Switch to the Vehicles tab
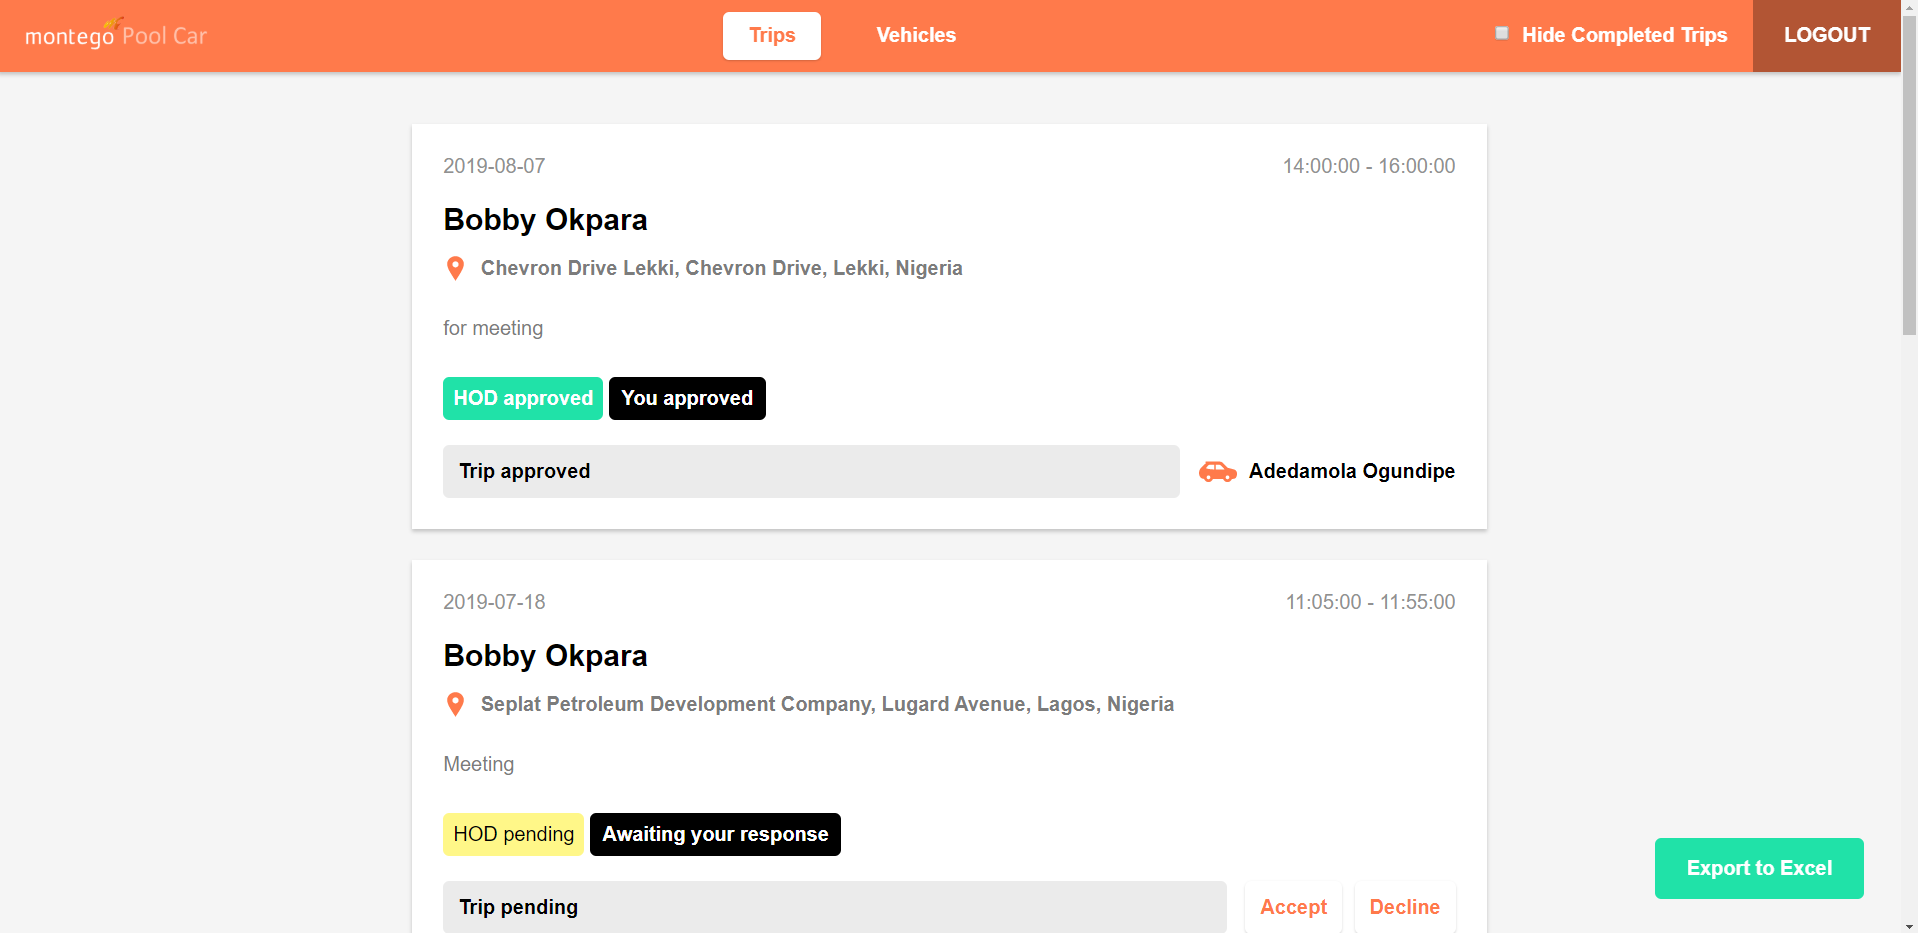 pos(916,36)
